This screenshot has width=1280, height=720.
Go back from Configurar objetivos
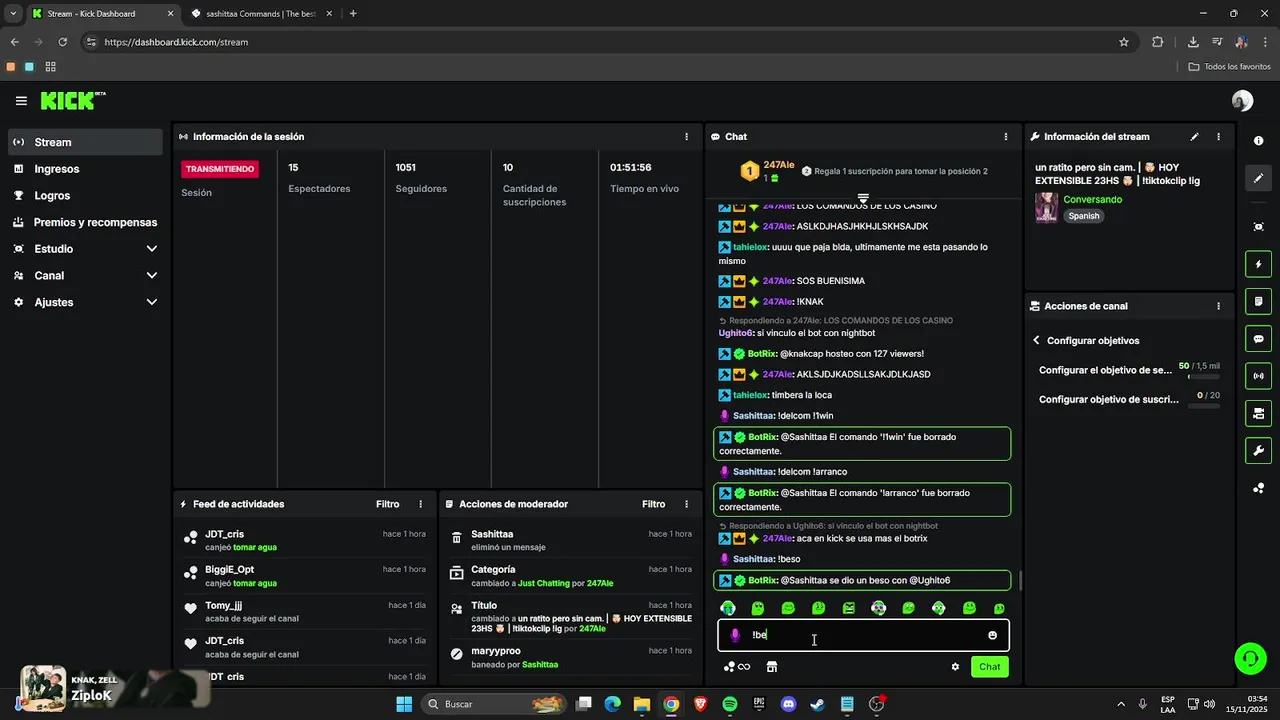[1037, 341]
